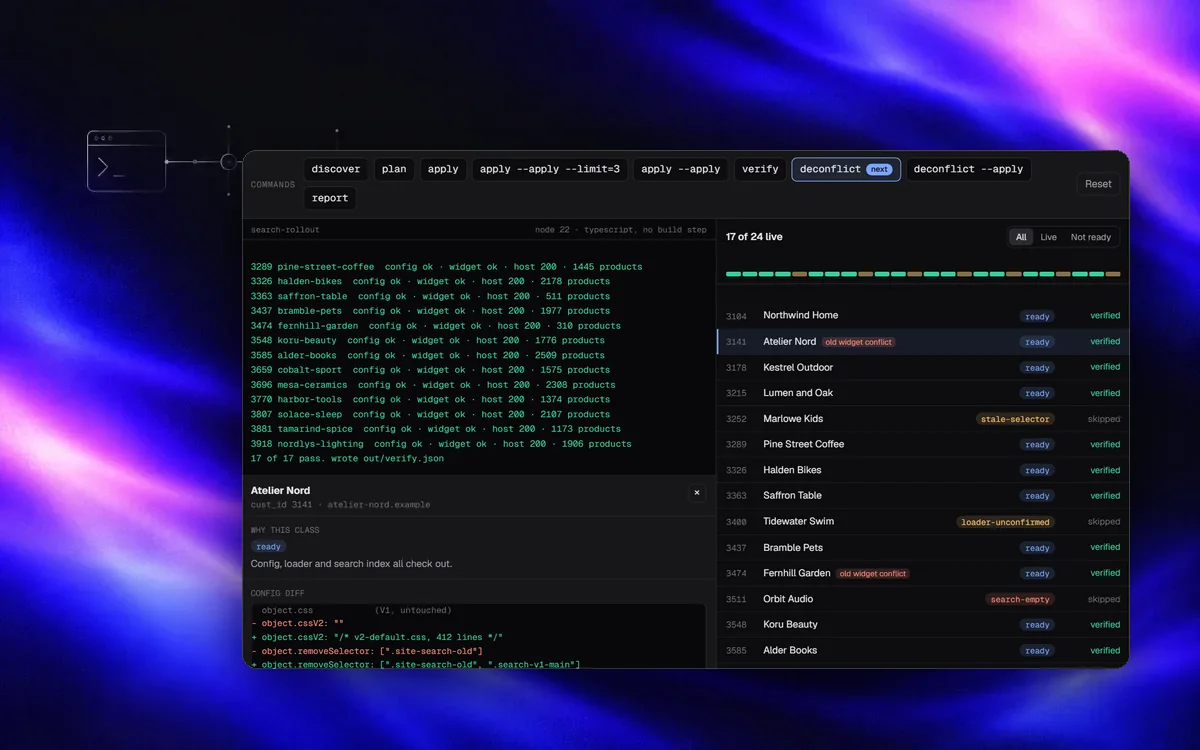Switch to the Live filter tab
This screenshot has width=1200, height=750.
point(1048,237)
